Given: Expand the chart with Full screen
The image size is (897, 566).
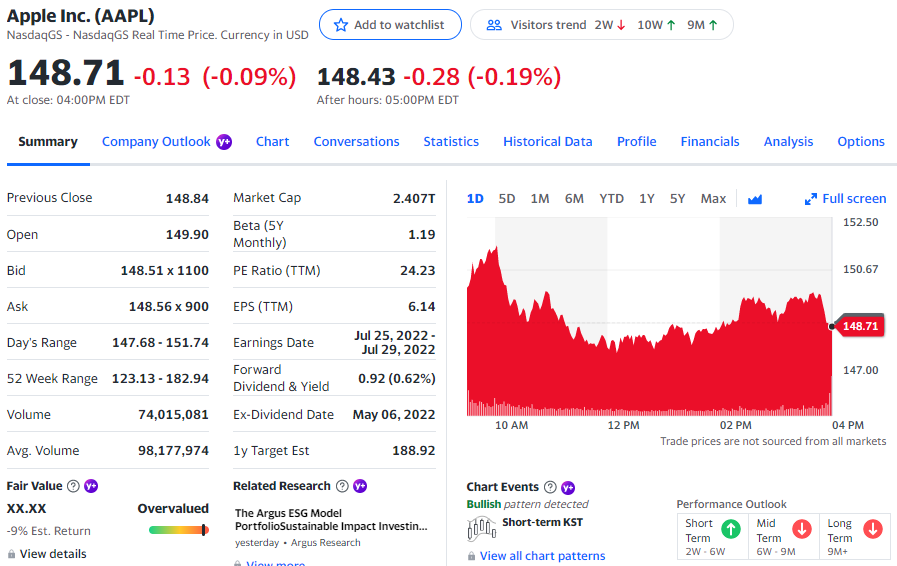Looking at the screenshot, I should point(845,199).
